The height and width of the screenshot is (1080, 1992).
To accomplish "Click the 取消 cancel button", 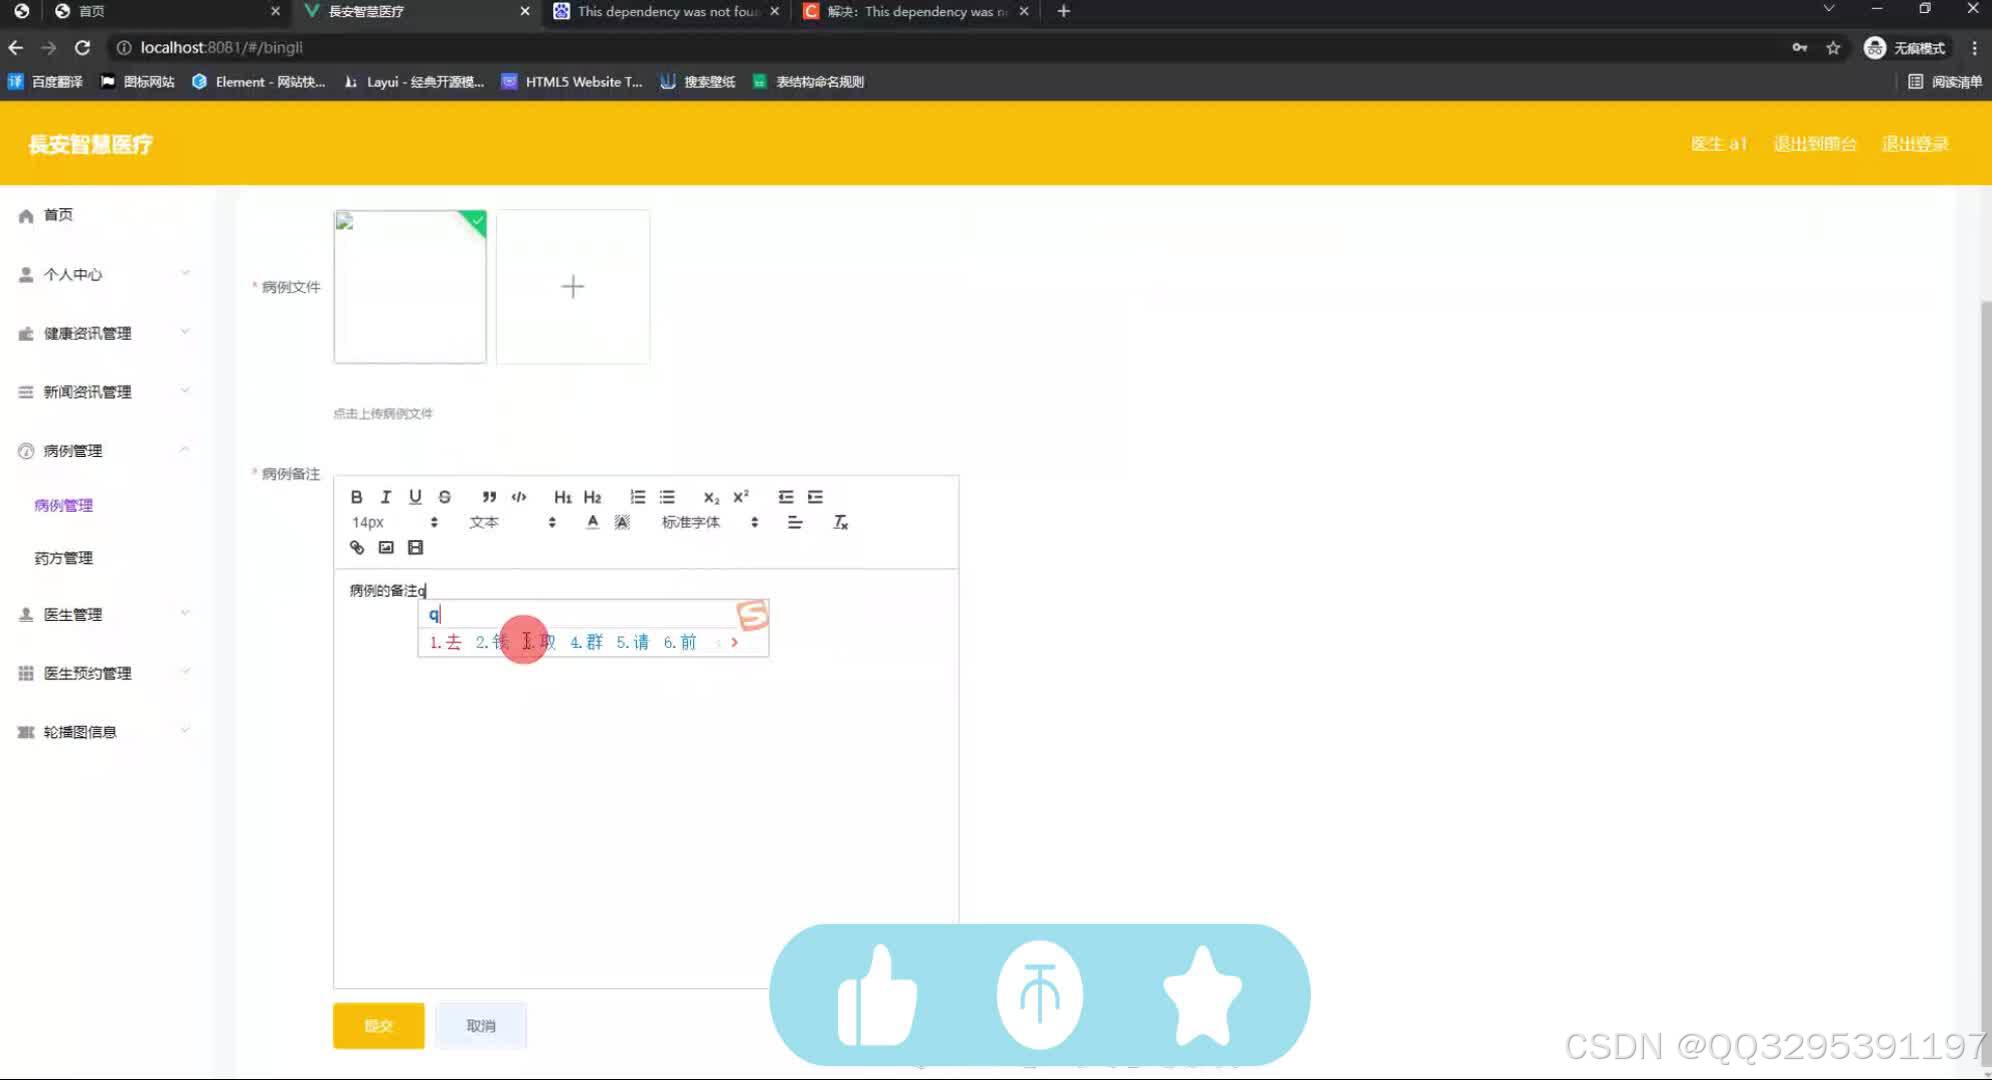I will click(x=481, y=1026).
